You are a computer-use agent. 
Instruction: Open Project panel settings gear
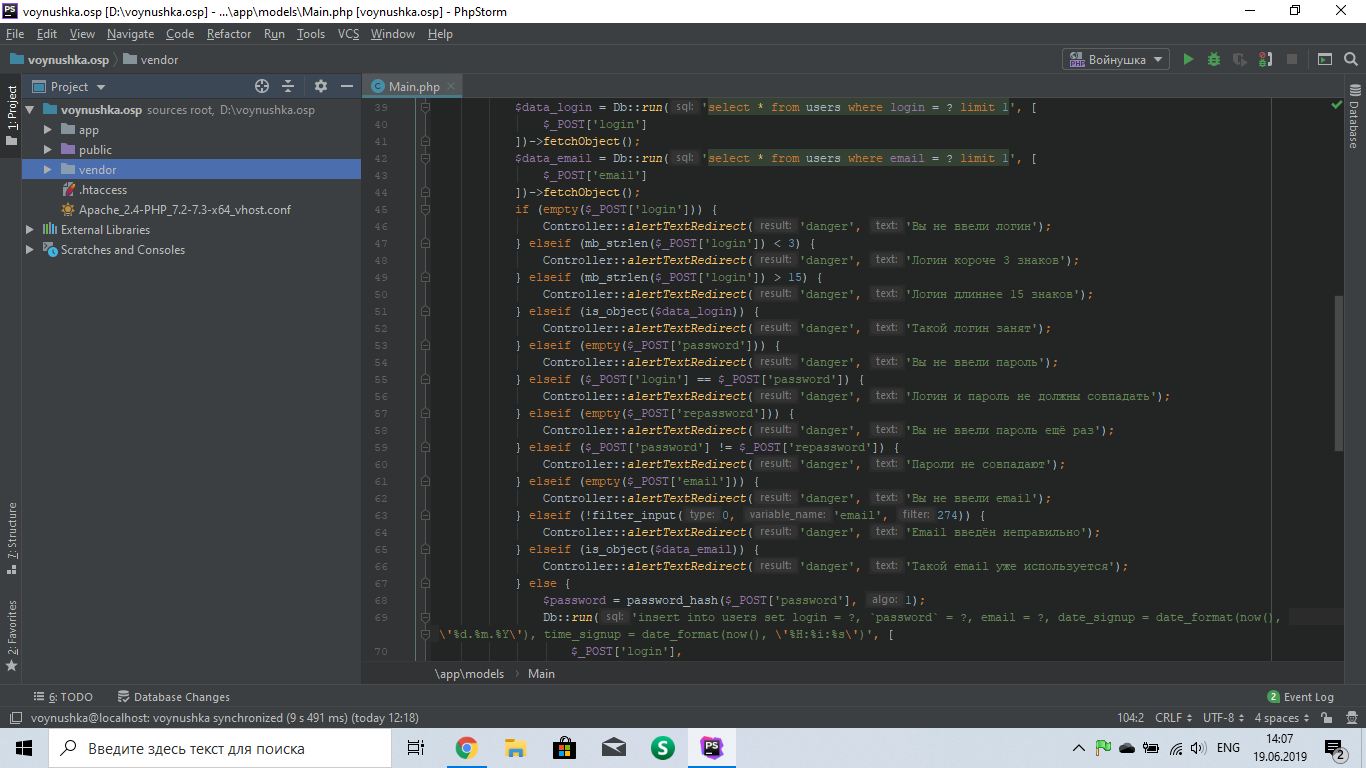[321, 87]
